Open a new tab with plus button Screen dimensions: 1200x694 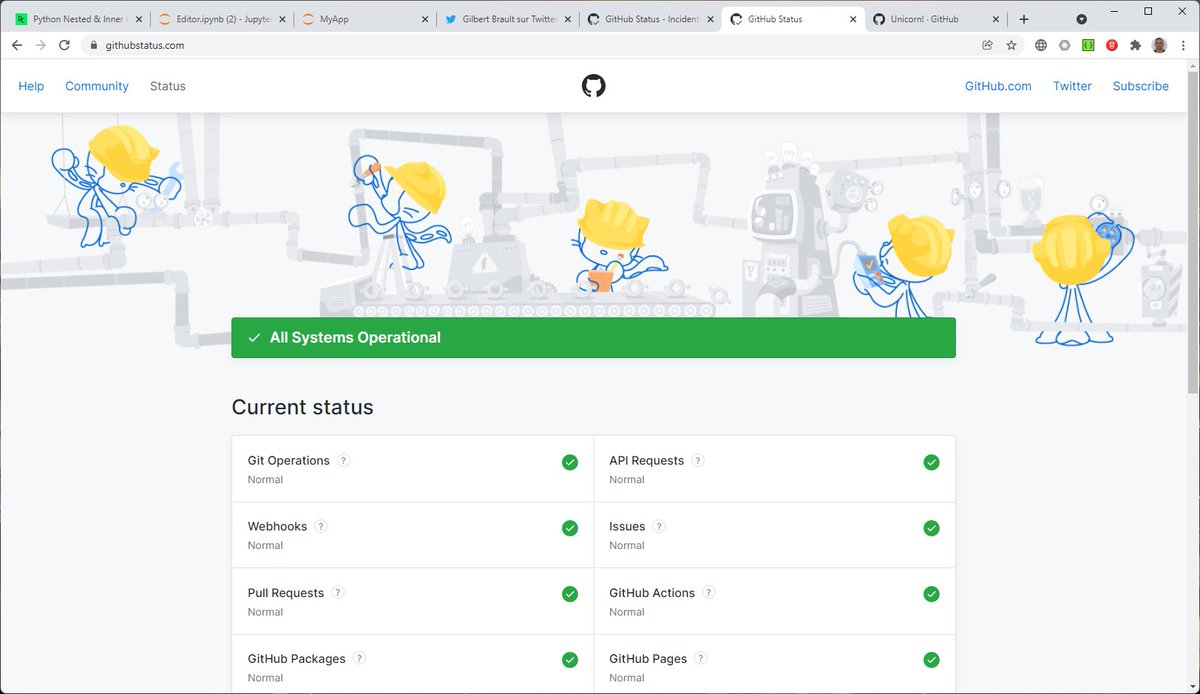tap(1024, 19)
